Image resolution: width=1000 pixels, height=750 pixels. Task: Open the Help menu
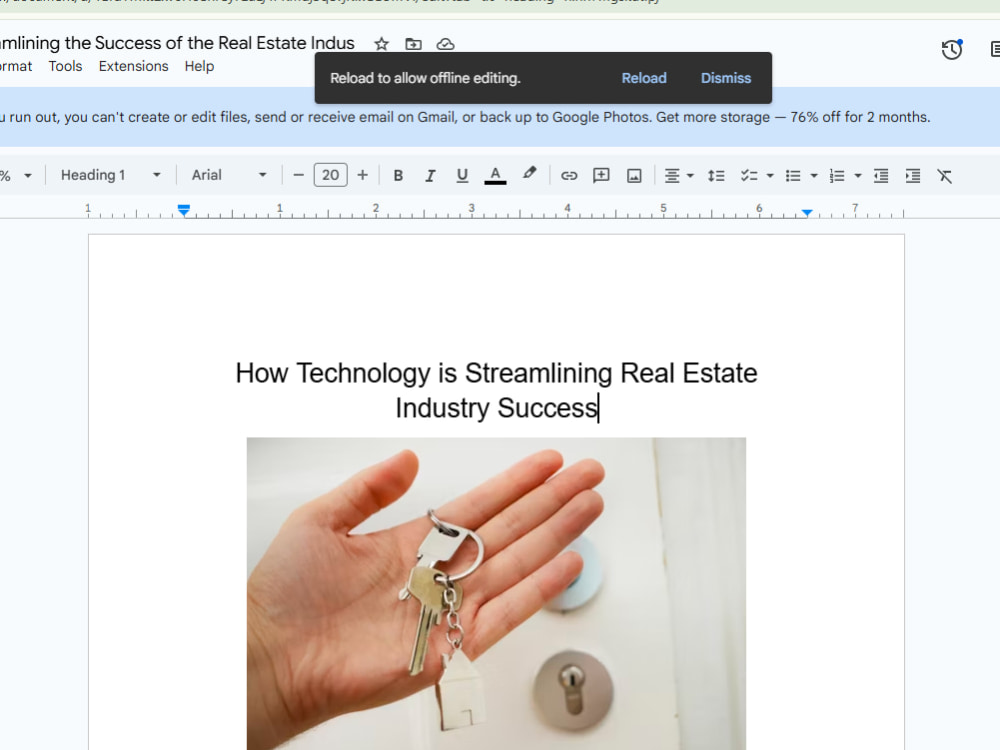[x=199, y=66]
